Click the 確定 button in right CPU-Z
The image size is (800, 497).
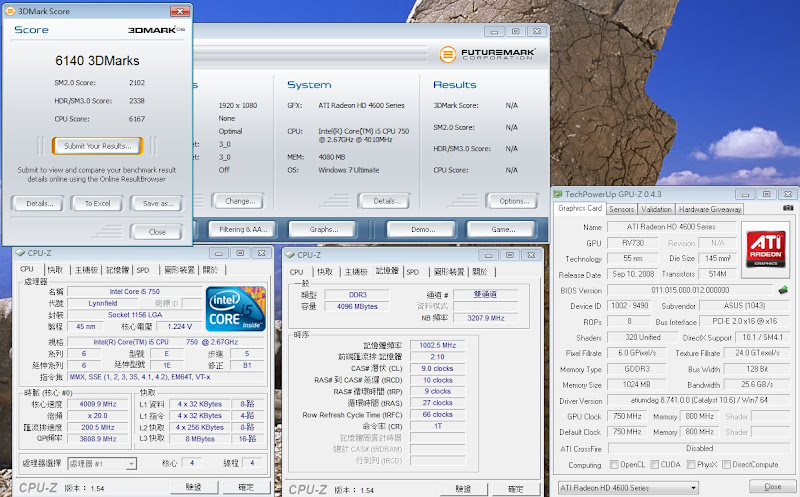(515, 489)
